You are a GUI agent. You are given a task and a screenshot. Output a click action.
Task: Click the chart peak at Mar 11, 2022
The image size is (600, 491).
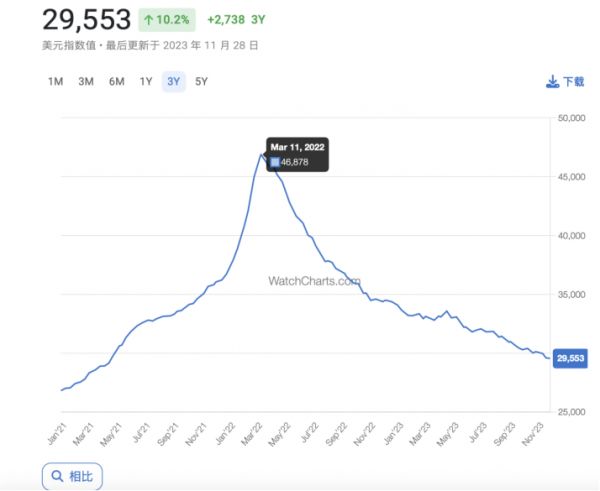click(262, 154)
